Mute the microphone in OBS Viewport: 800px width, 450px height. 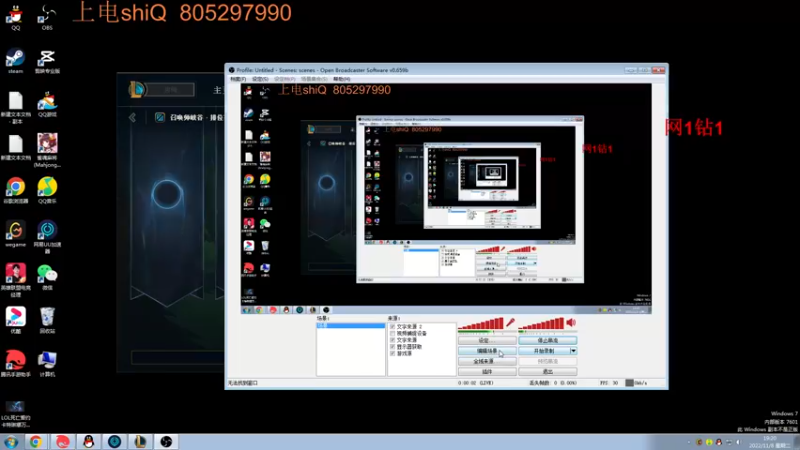[x=510, y=323]
